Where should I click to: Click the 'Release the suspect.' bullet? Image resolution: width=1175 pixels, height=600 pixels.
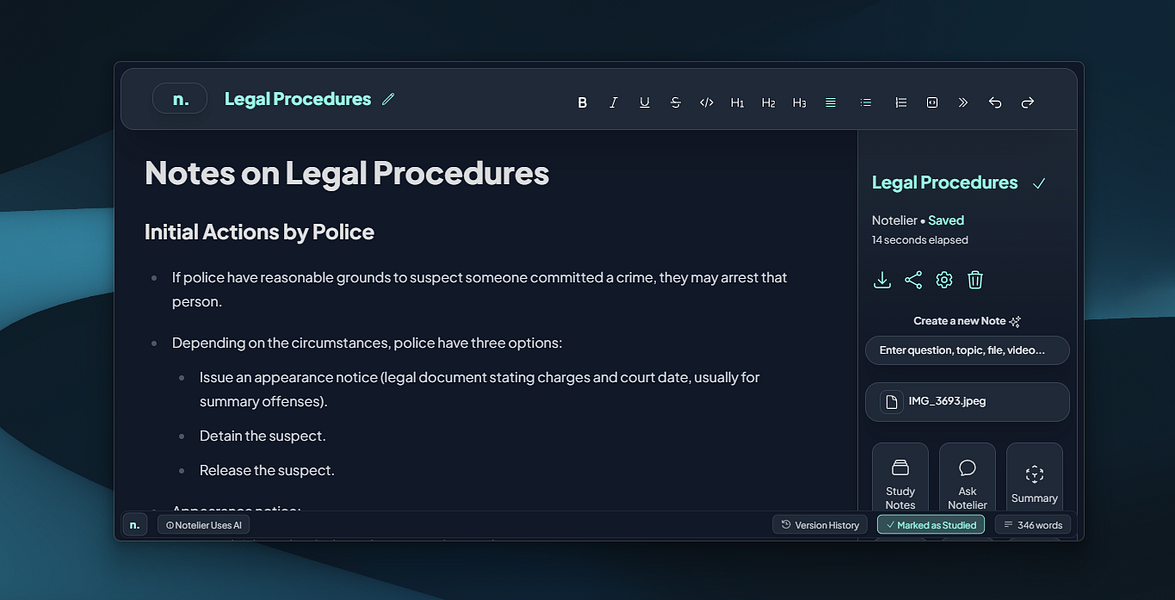267,470
